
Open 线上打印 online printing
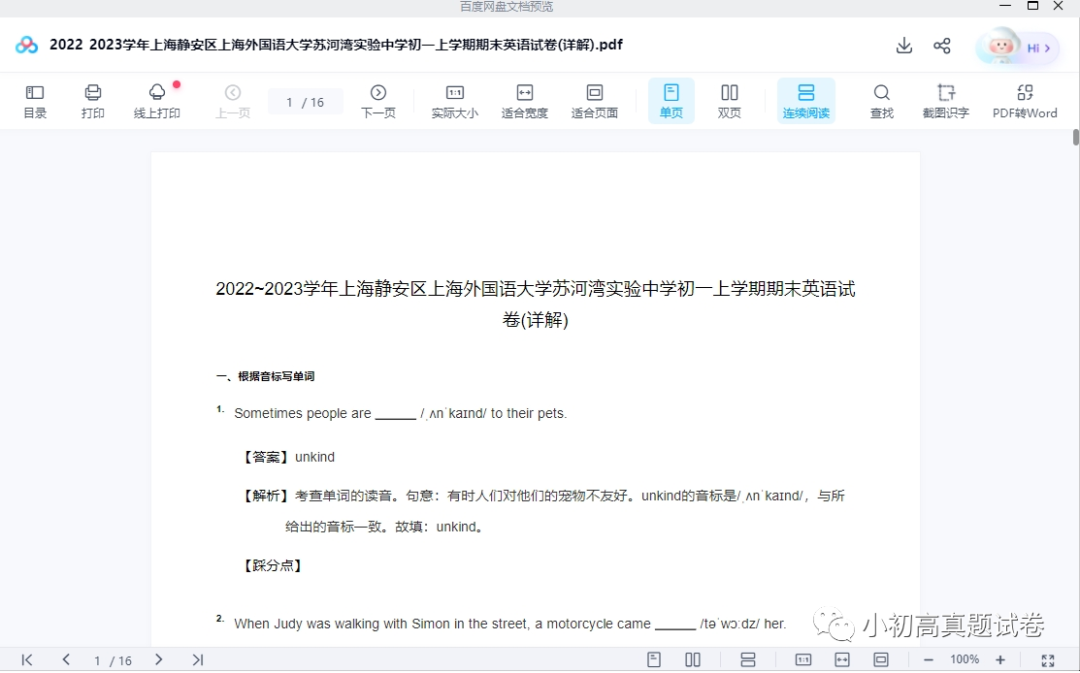point(157,101)
